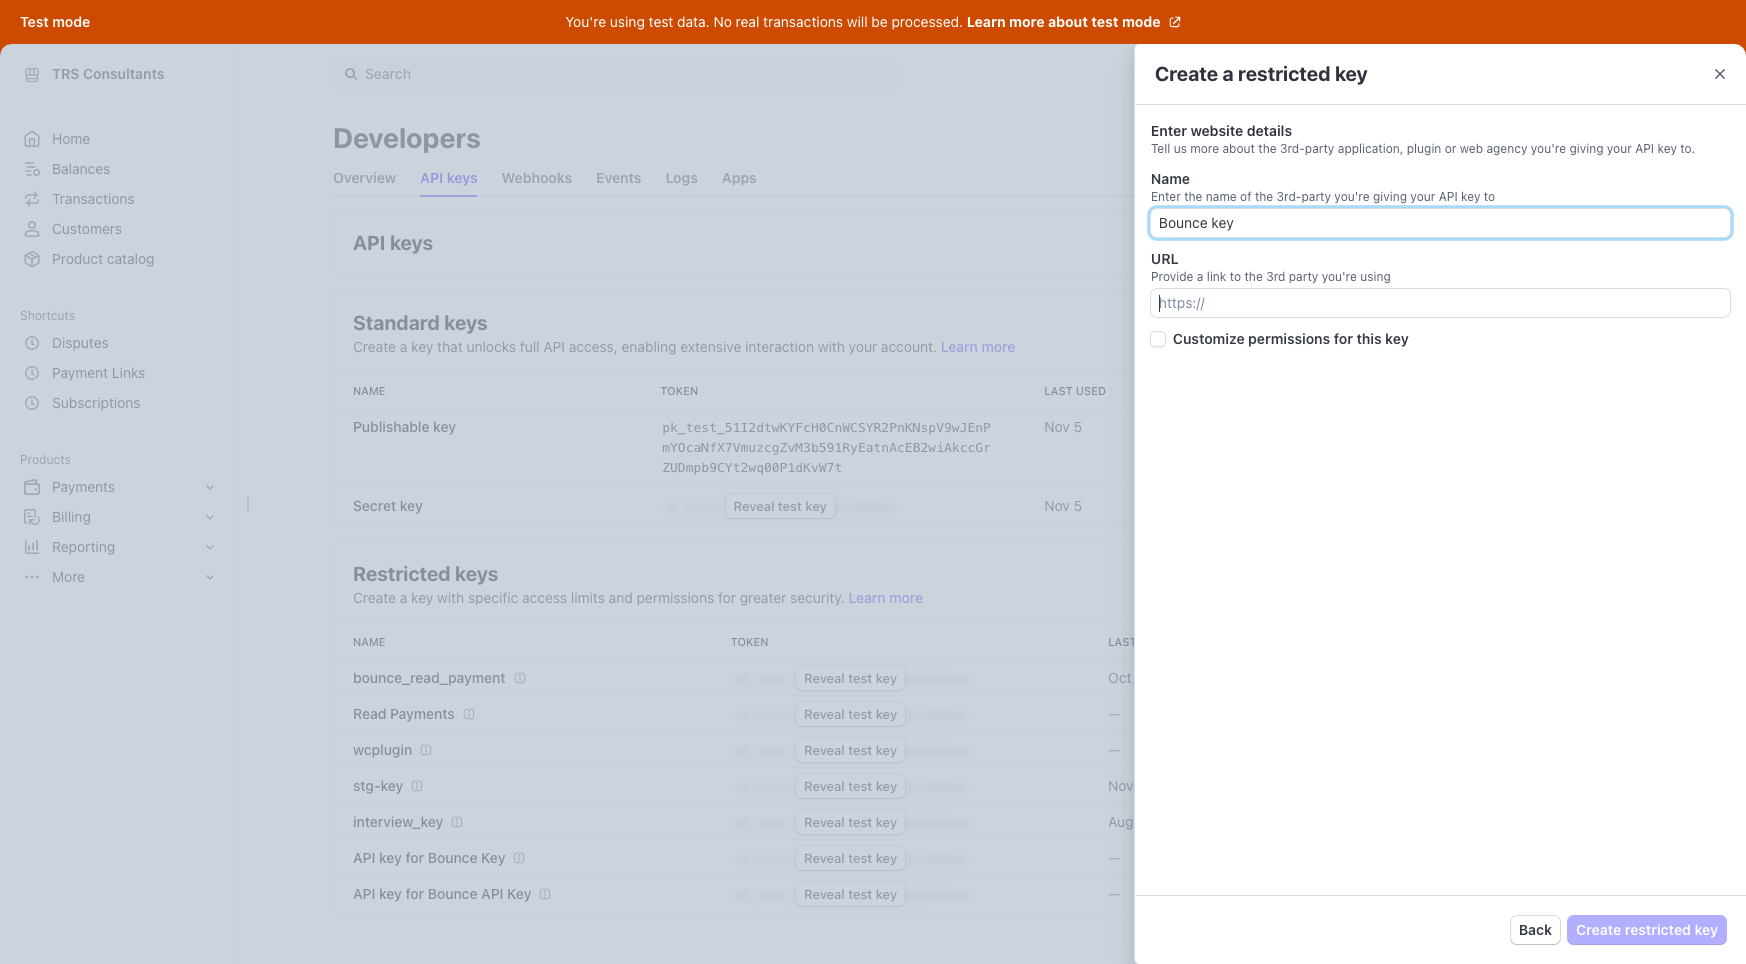Viewport: 1746px width, 964px height.
Task: Click external link icon in test banner
Action: (x=1175, y=22)
